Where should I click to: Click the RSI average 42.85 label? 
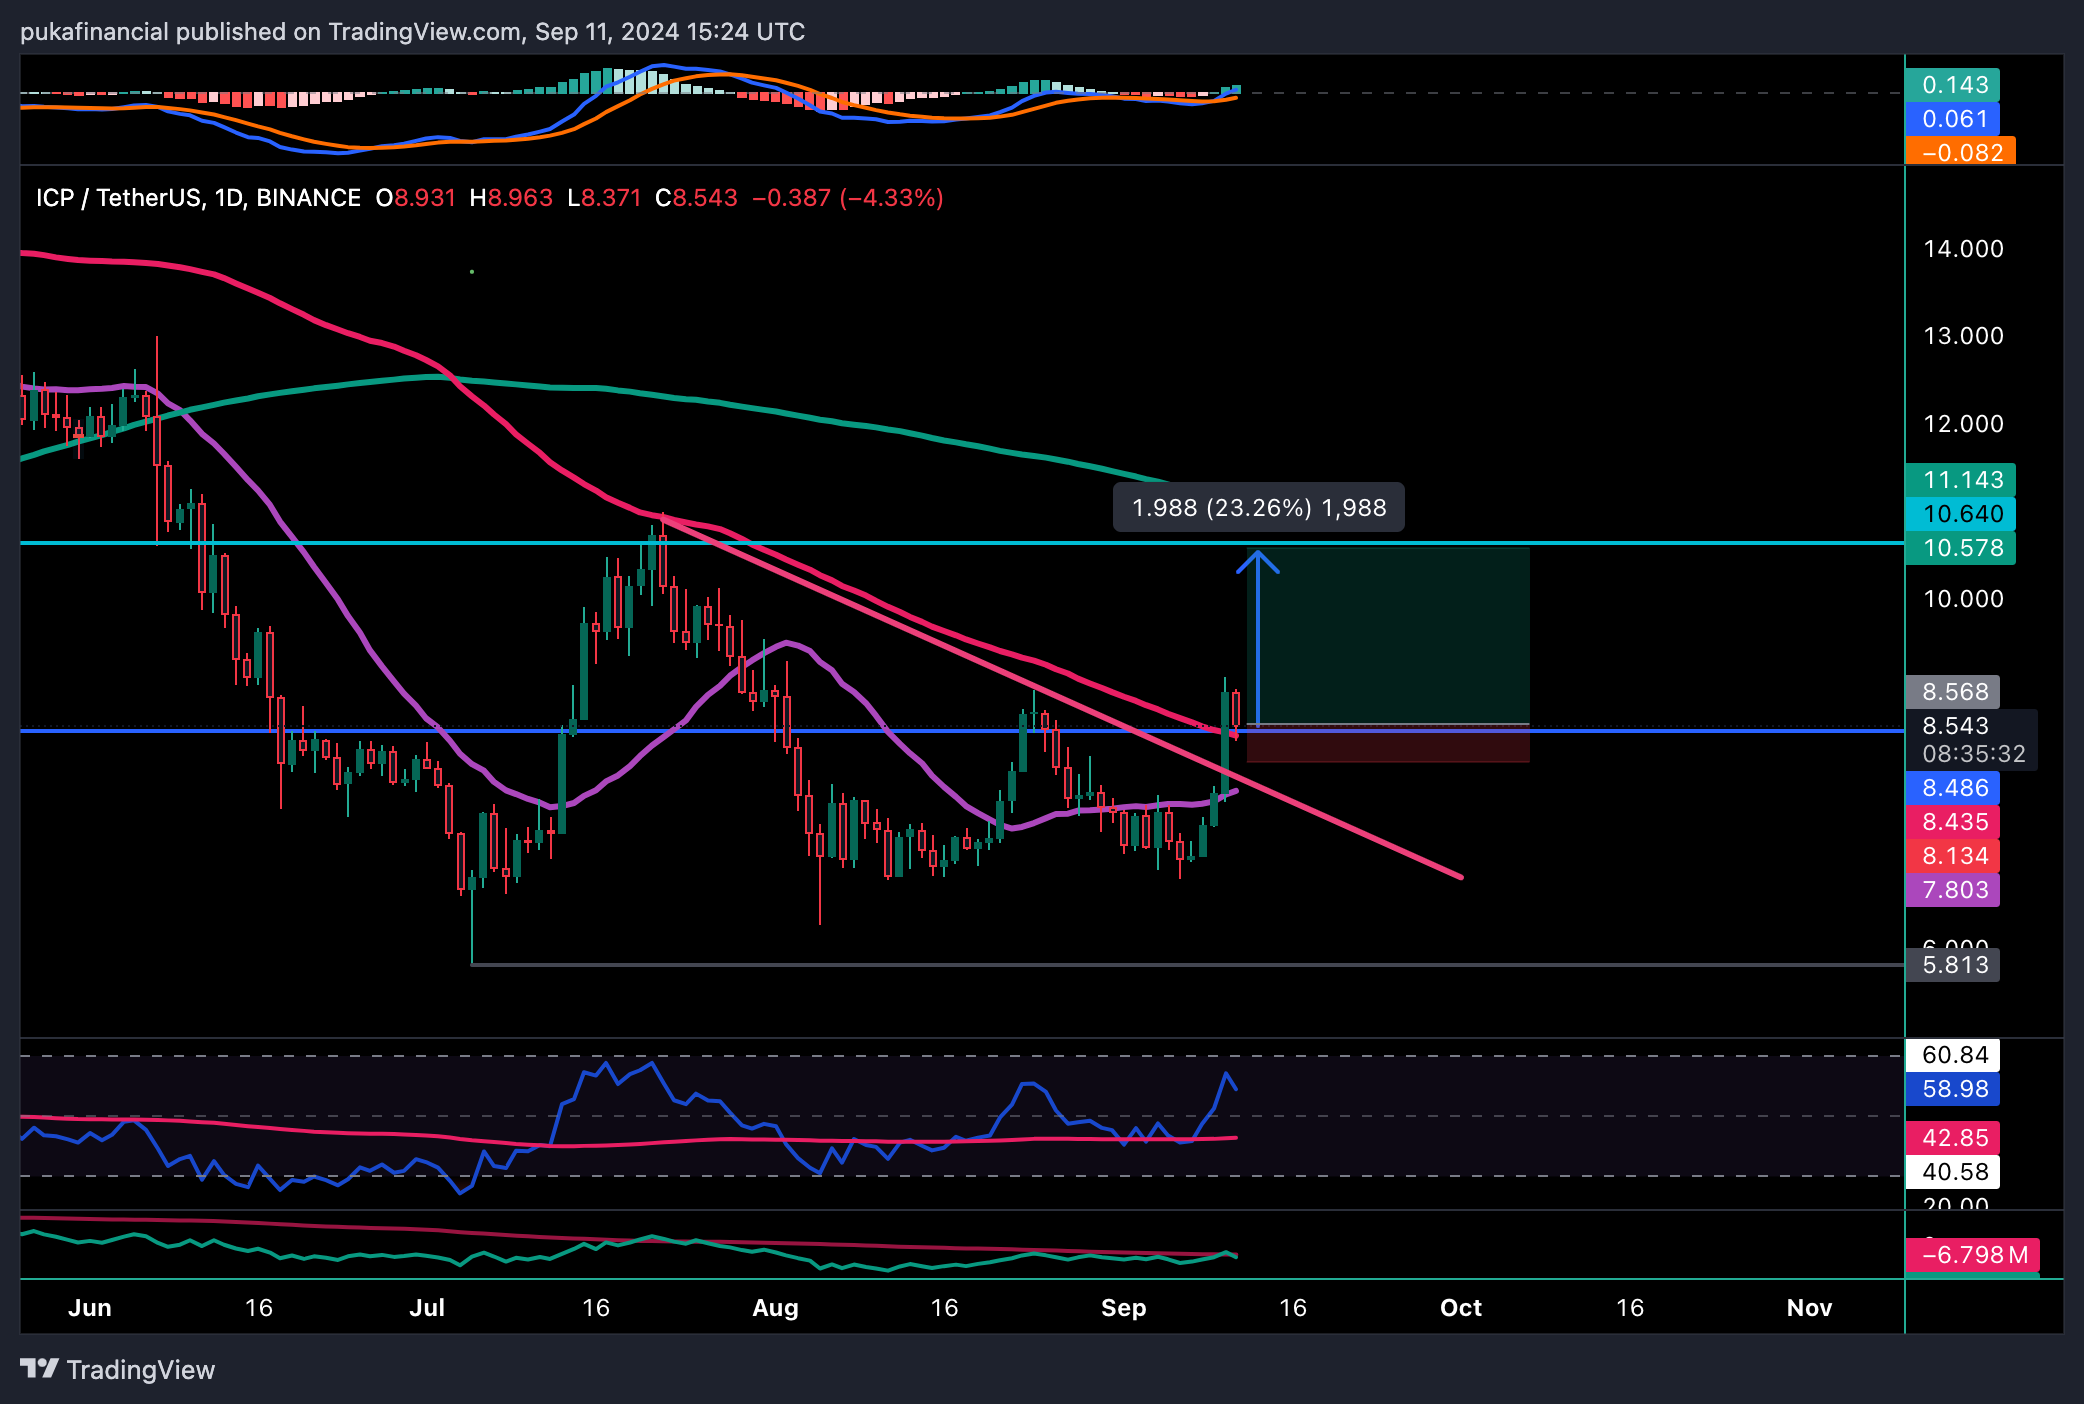pyautogui.click(x=1953, y=1138)
